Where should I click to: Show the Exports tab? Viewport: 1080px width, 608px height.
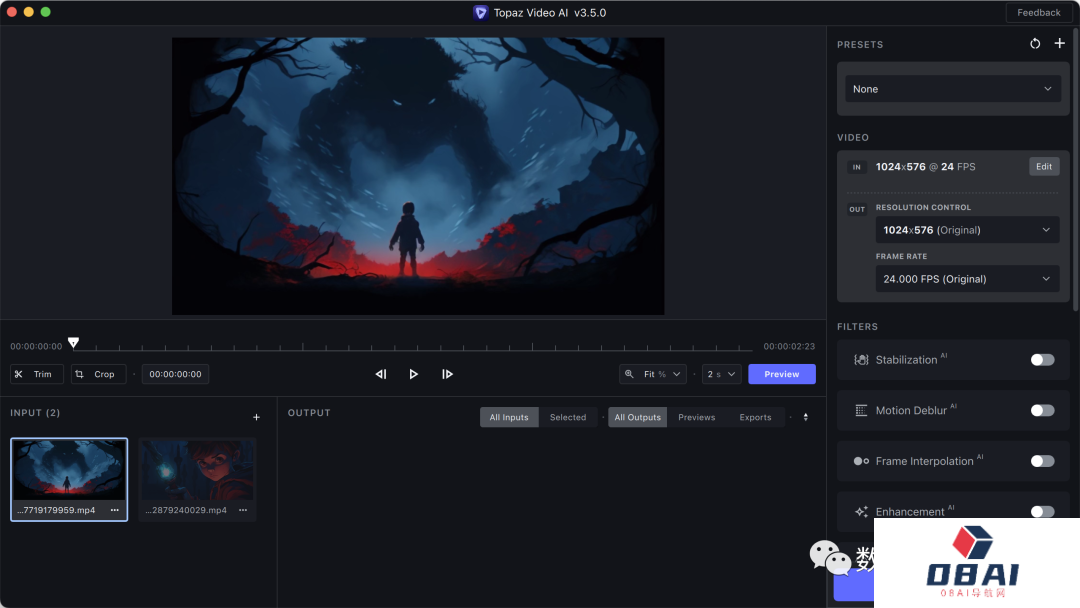click(755, 417)
